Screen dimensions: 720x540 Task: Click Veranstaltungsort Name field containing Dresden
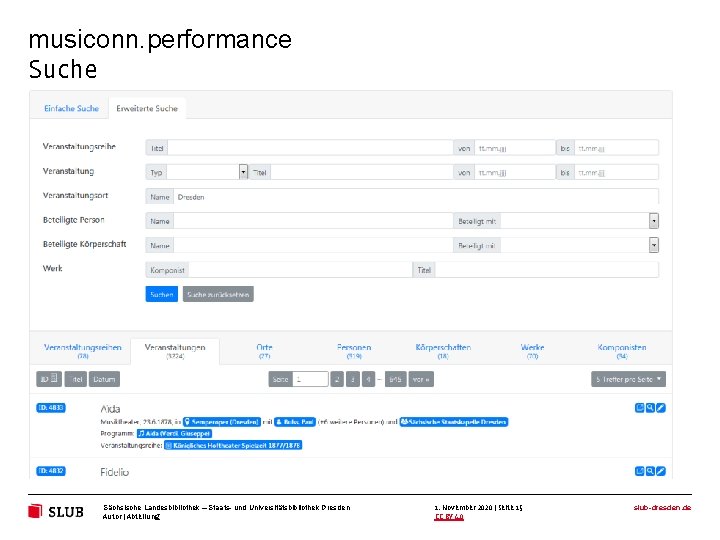tap(416, 197)
